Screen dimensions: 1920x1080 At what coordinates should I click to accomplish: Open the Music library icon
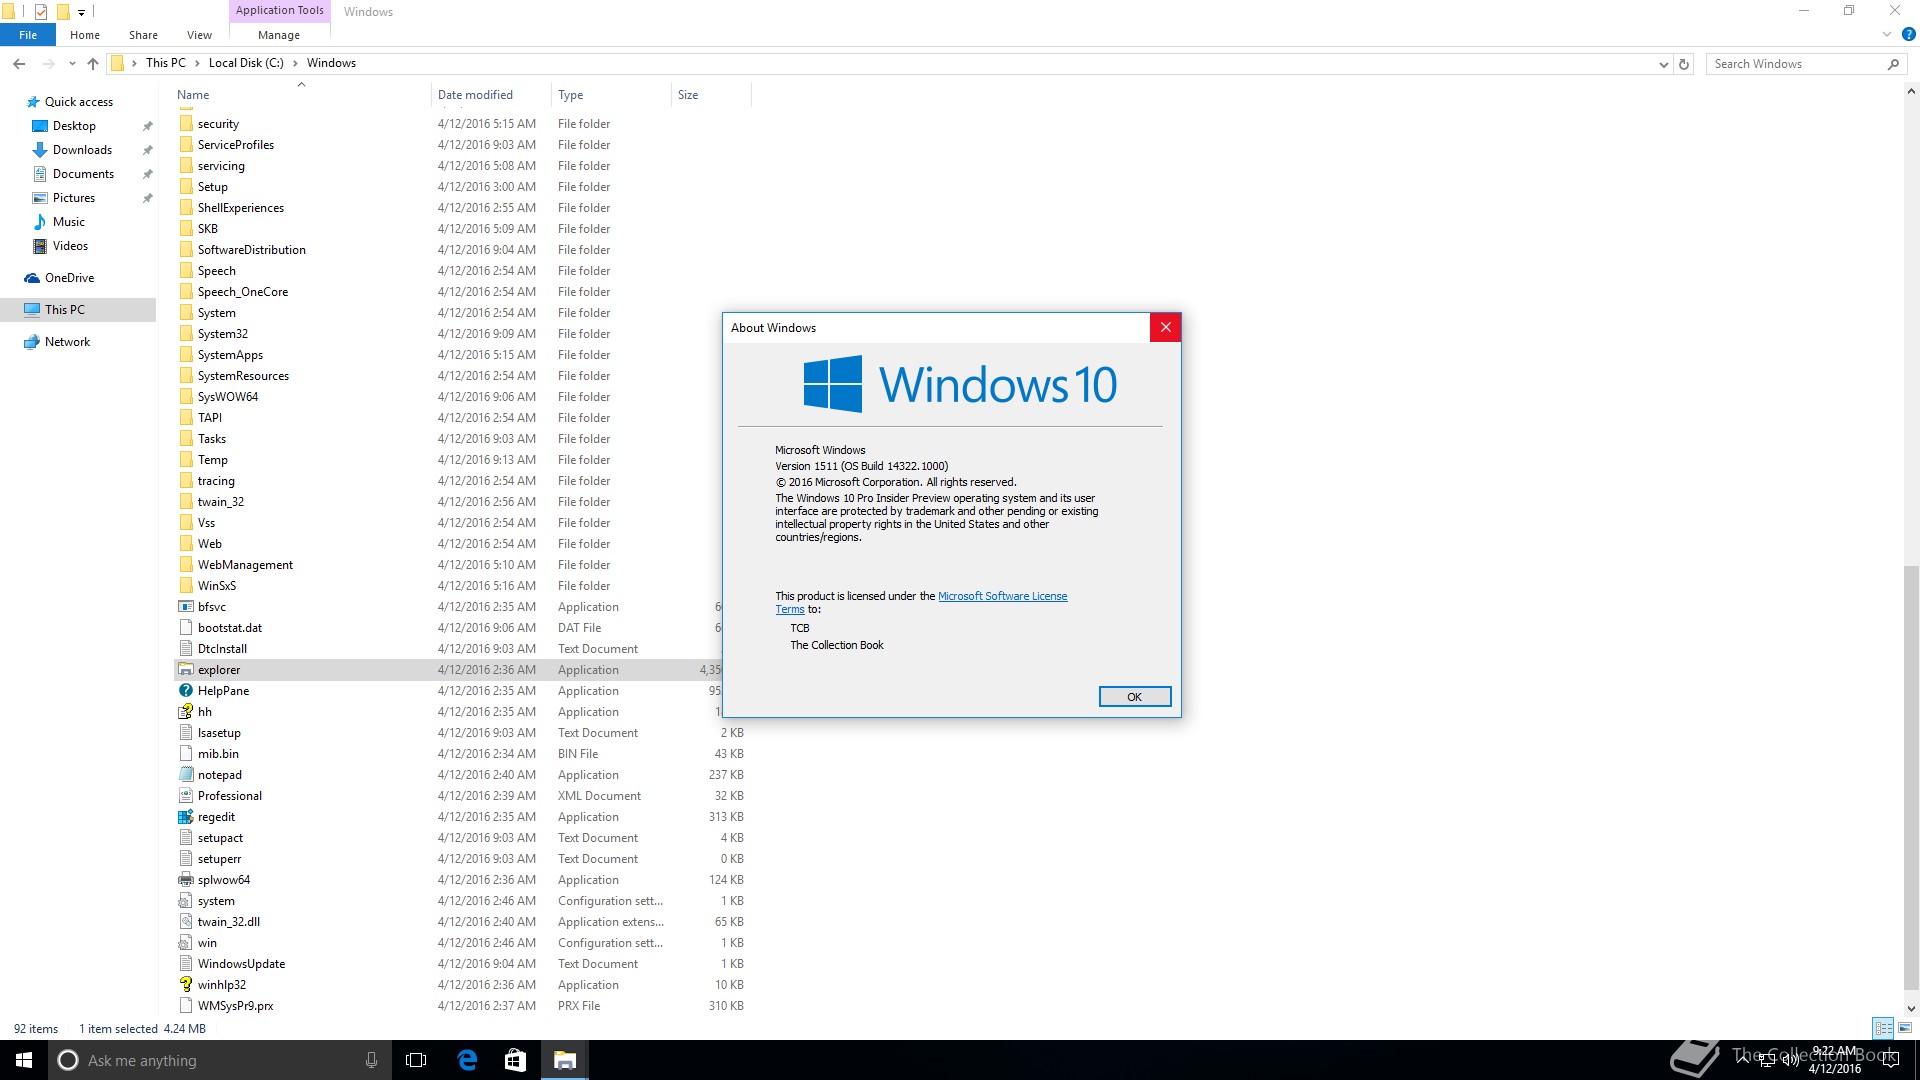click(x=40, y=222)
